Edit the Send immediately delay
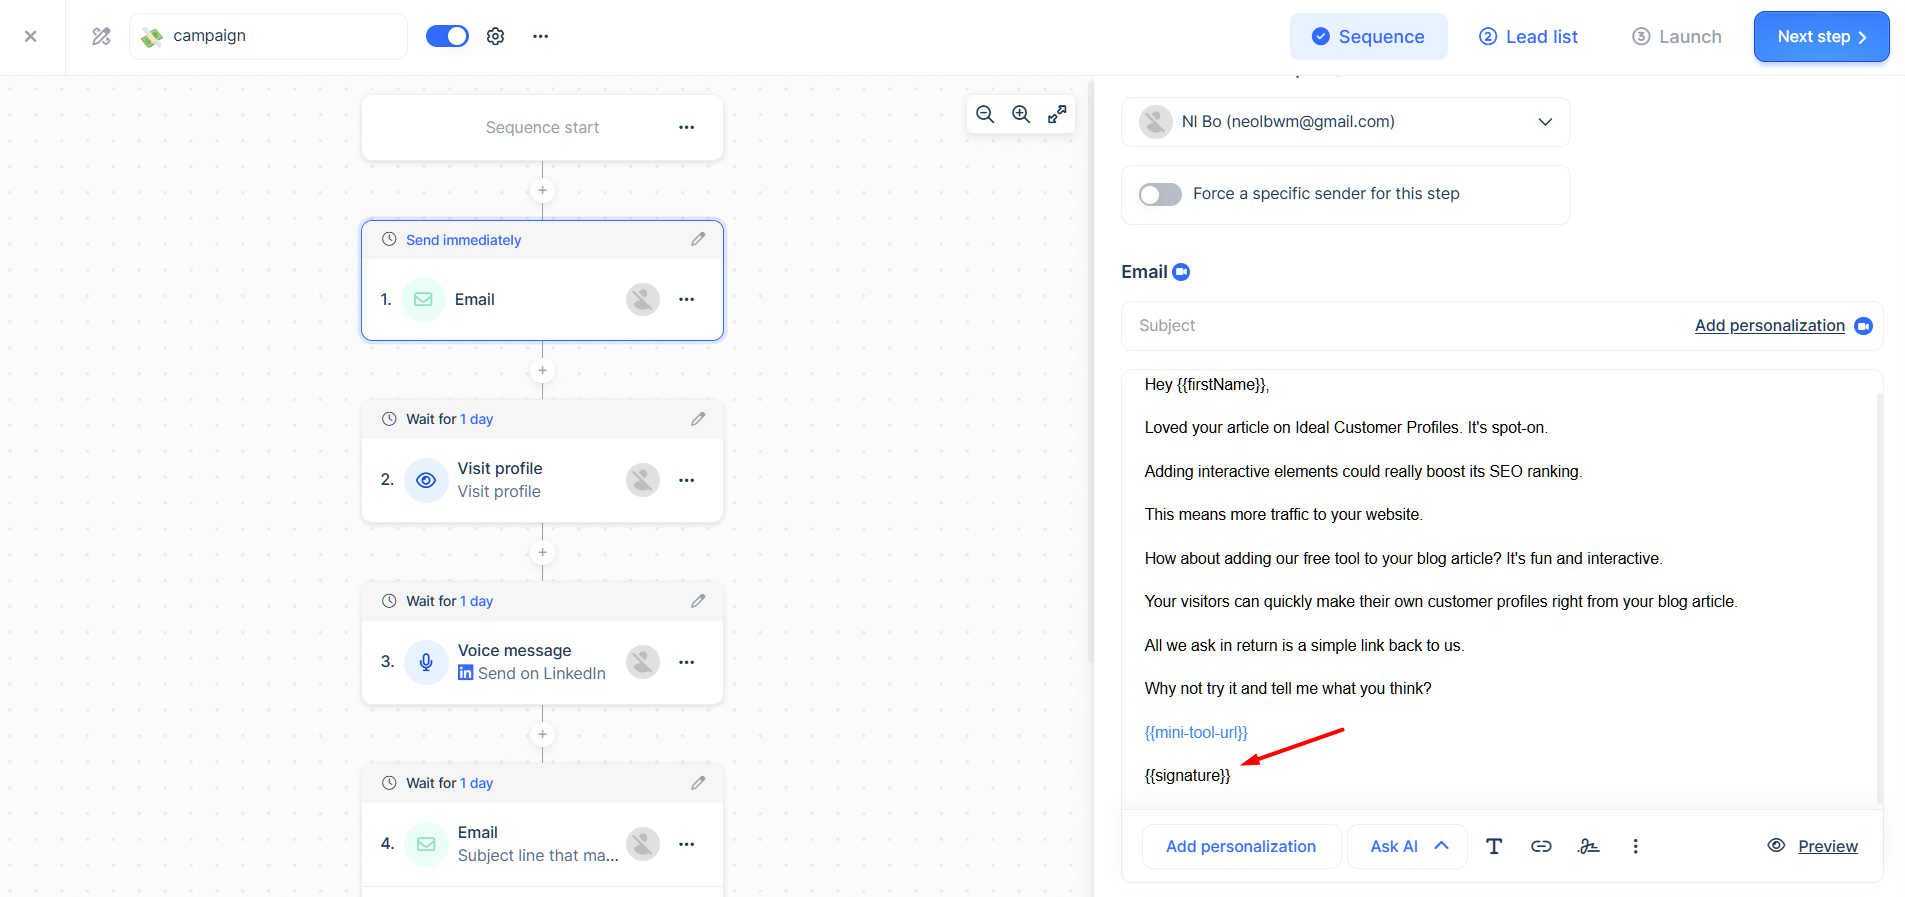 (x=698, y=239)
